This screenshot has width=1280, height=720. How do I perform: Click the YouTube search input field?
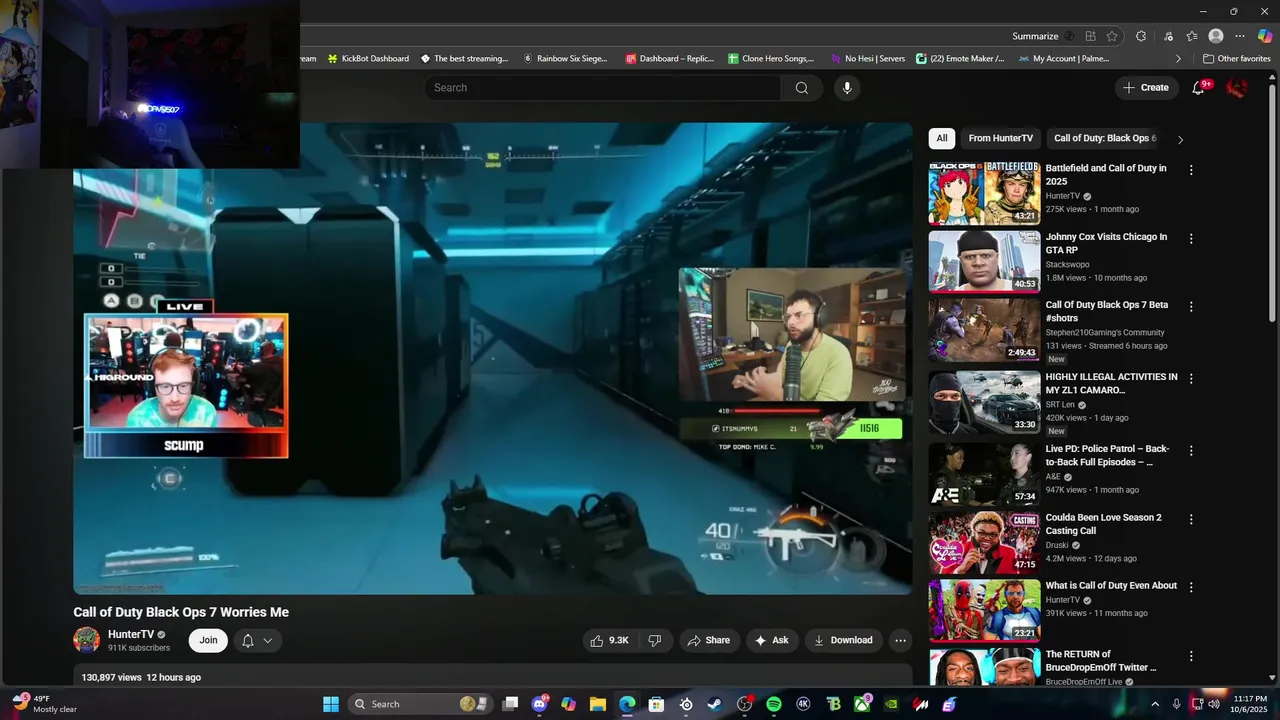pos(604,88)
